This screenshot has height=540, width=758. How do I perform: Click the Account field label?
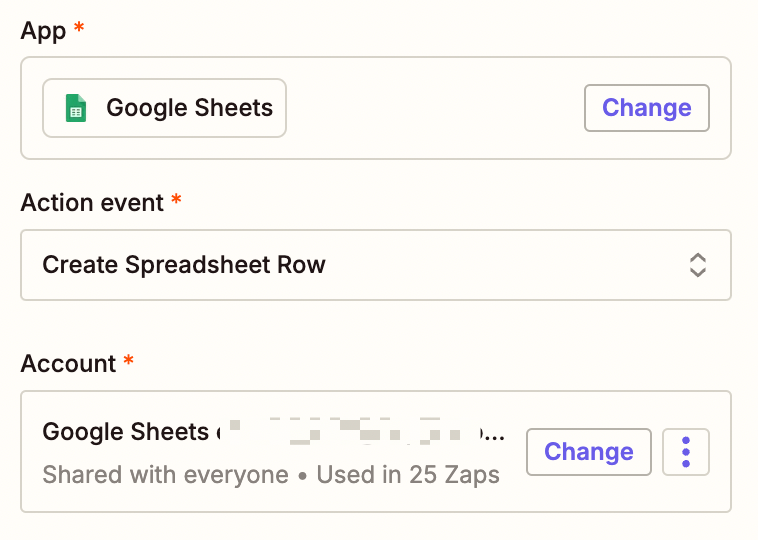coord(68,364)
